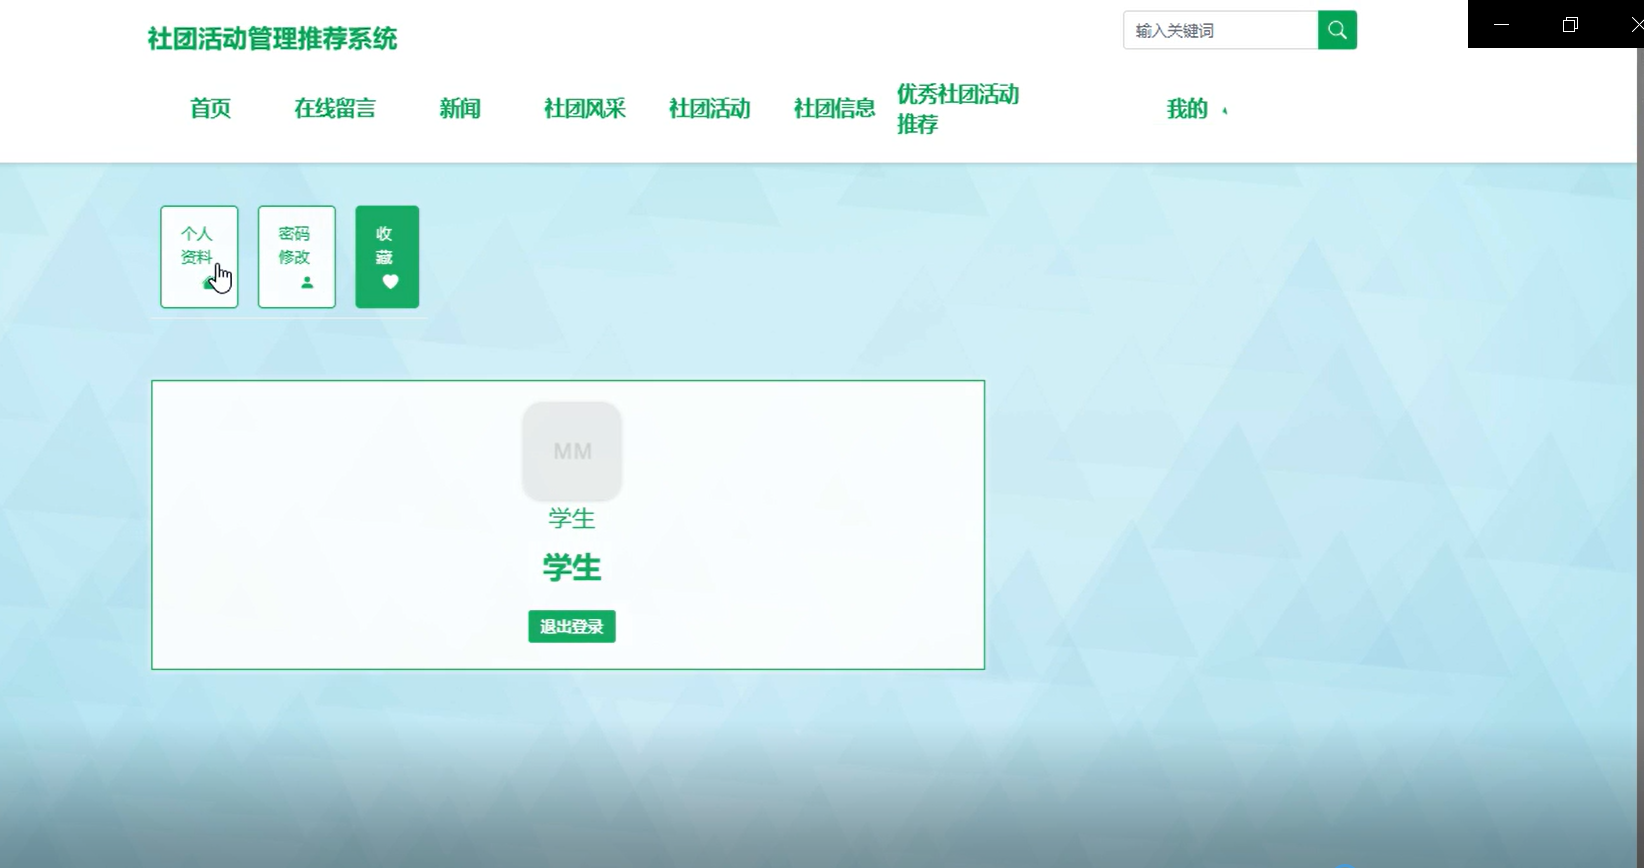Click the MM avatar placeholder
The image size is (1644, 868).
tap(572, 451)
